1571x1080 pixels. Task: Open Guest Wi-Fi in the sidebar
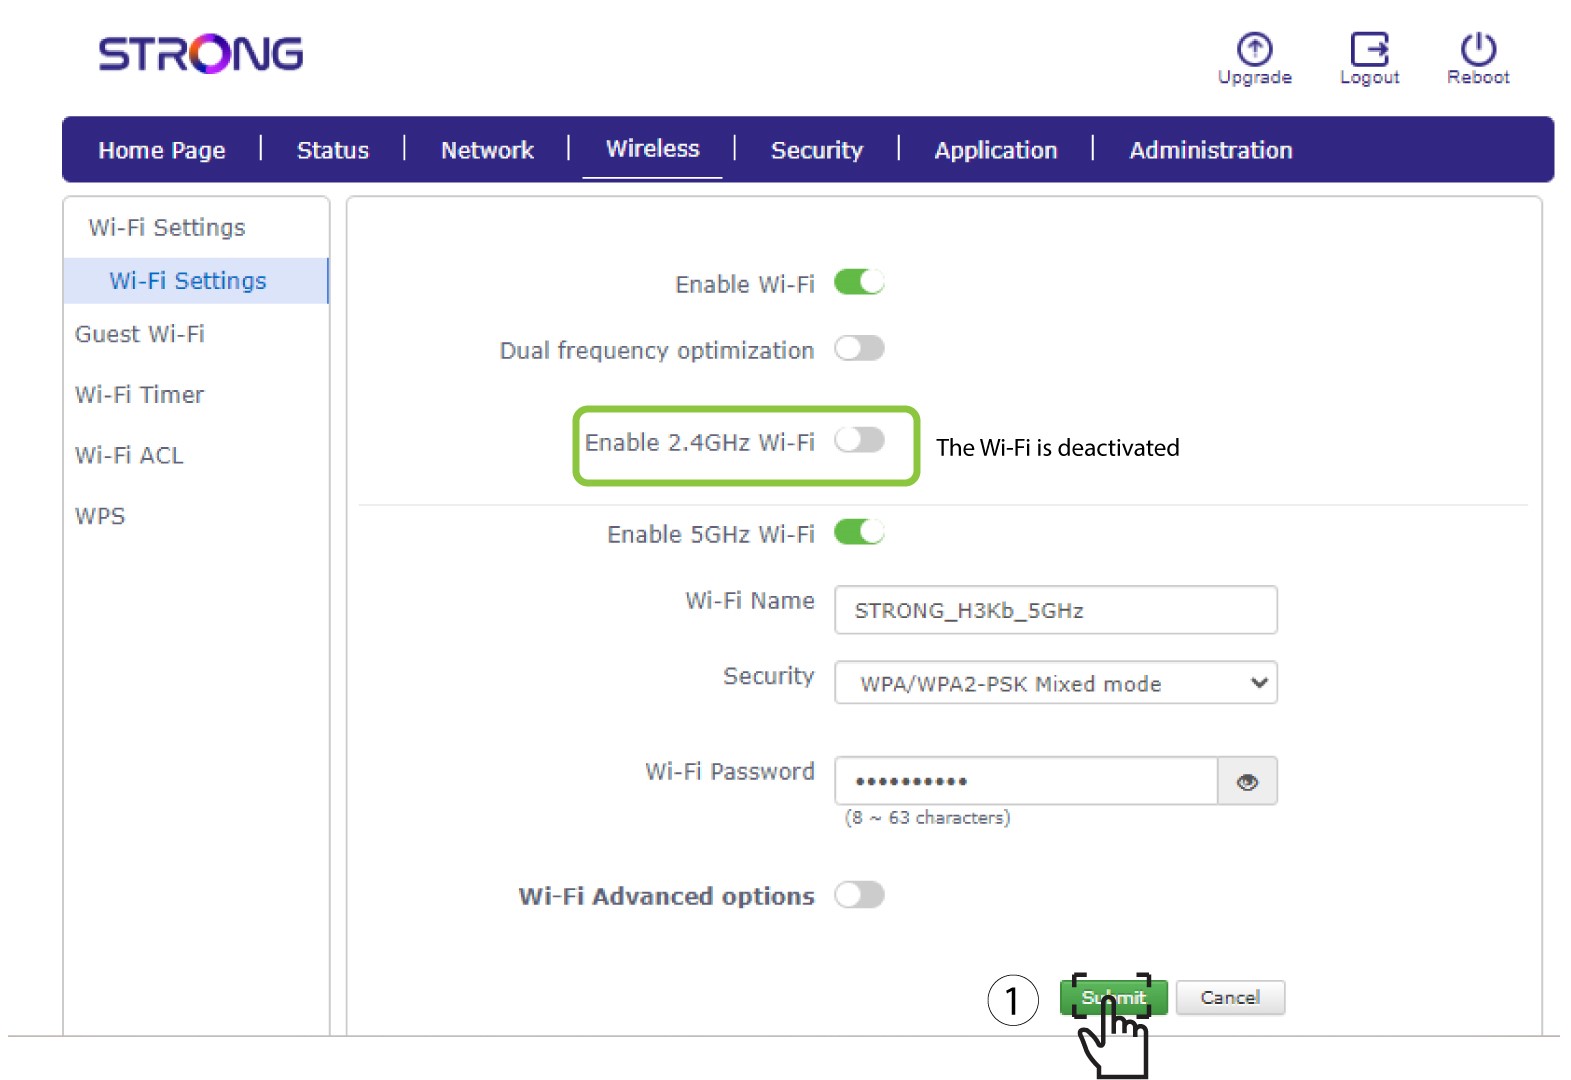140,334
